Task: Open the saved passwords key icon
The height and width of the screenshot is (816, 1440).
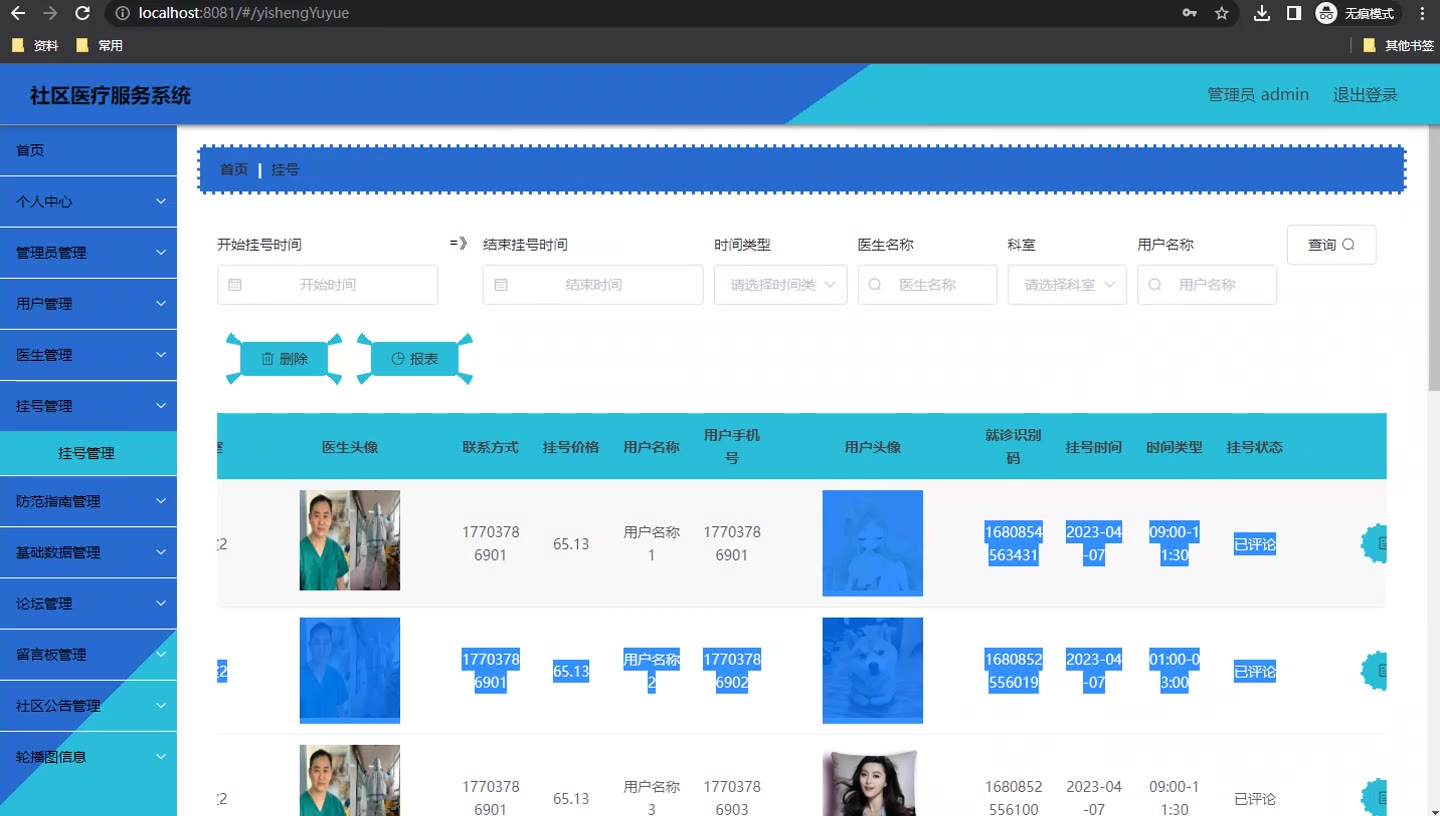Action: [x=1190, y=14]
